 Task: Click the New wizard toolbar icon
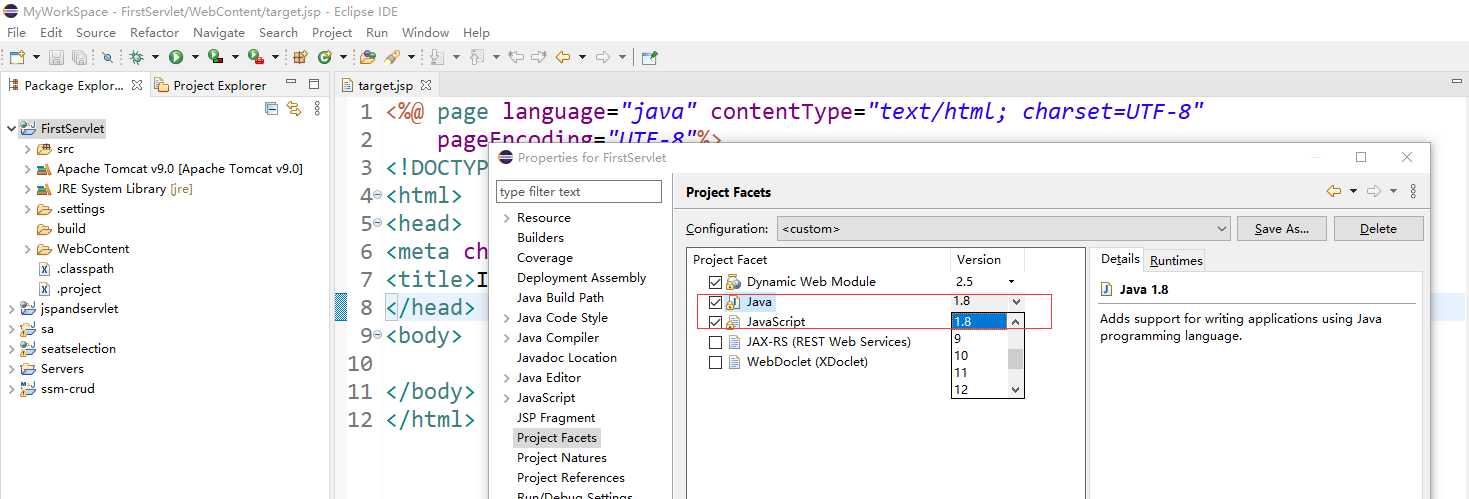tap(17, 57)
